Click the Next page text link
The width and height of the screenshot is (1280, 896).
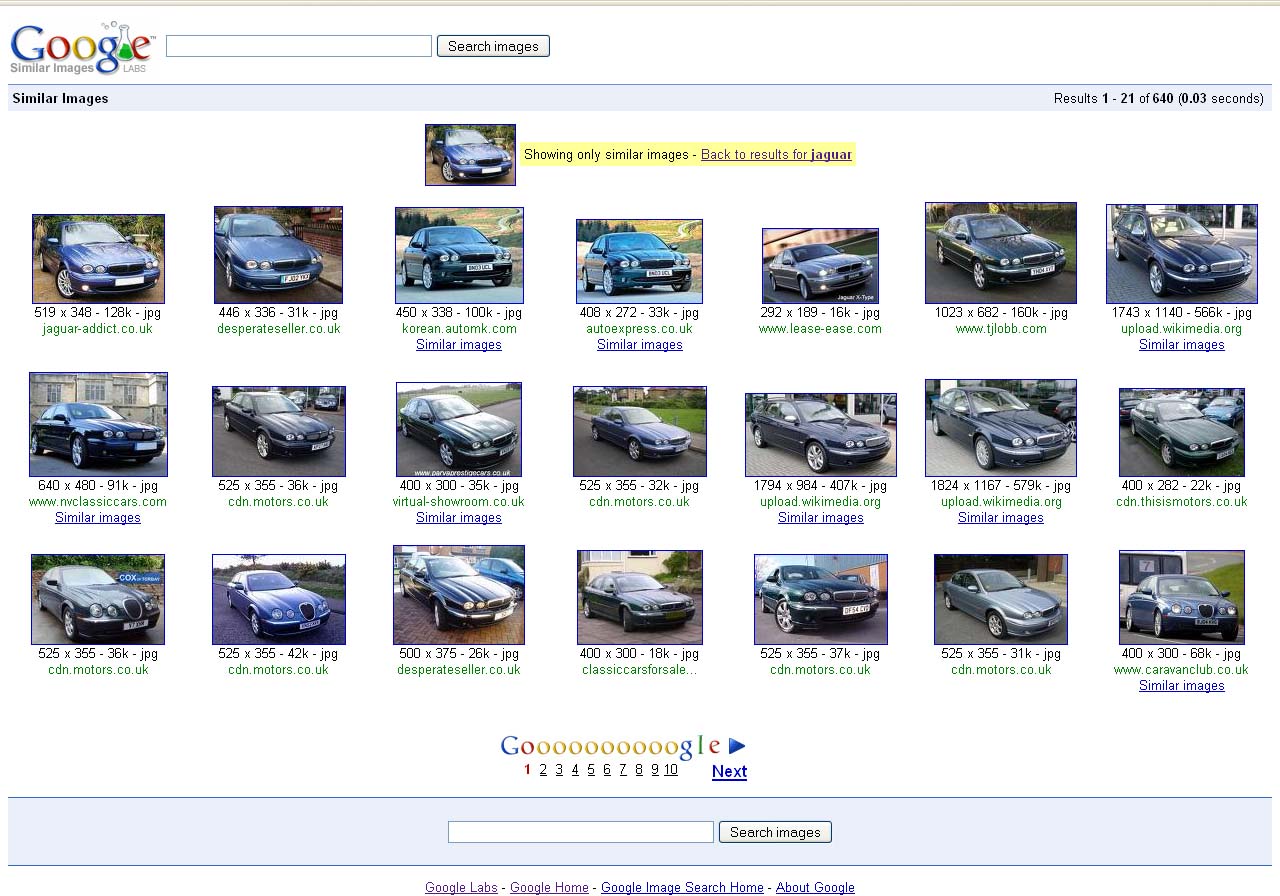(x=729, y=771)
